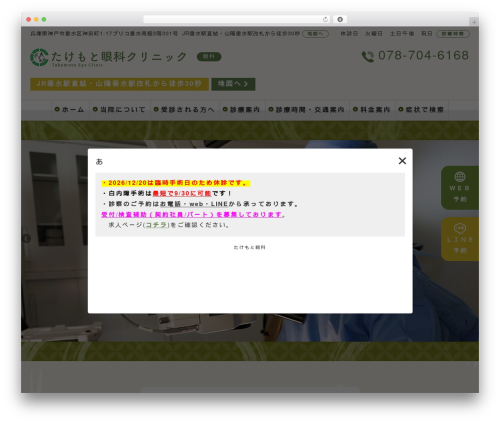The height and width of the screenshot is (423, 500).
Task: Open the 当院について menu item
Action: pyautogui.click(x=119, y=110)
